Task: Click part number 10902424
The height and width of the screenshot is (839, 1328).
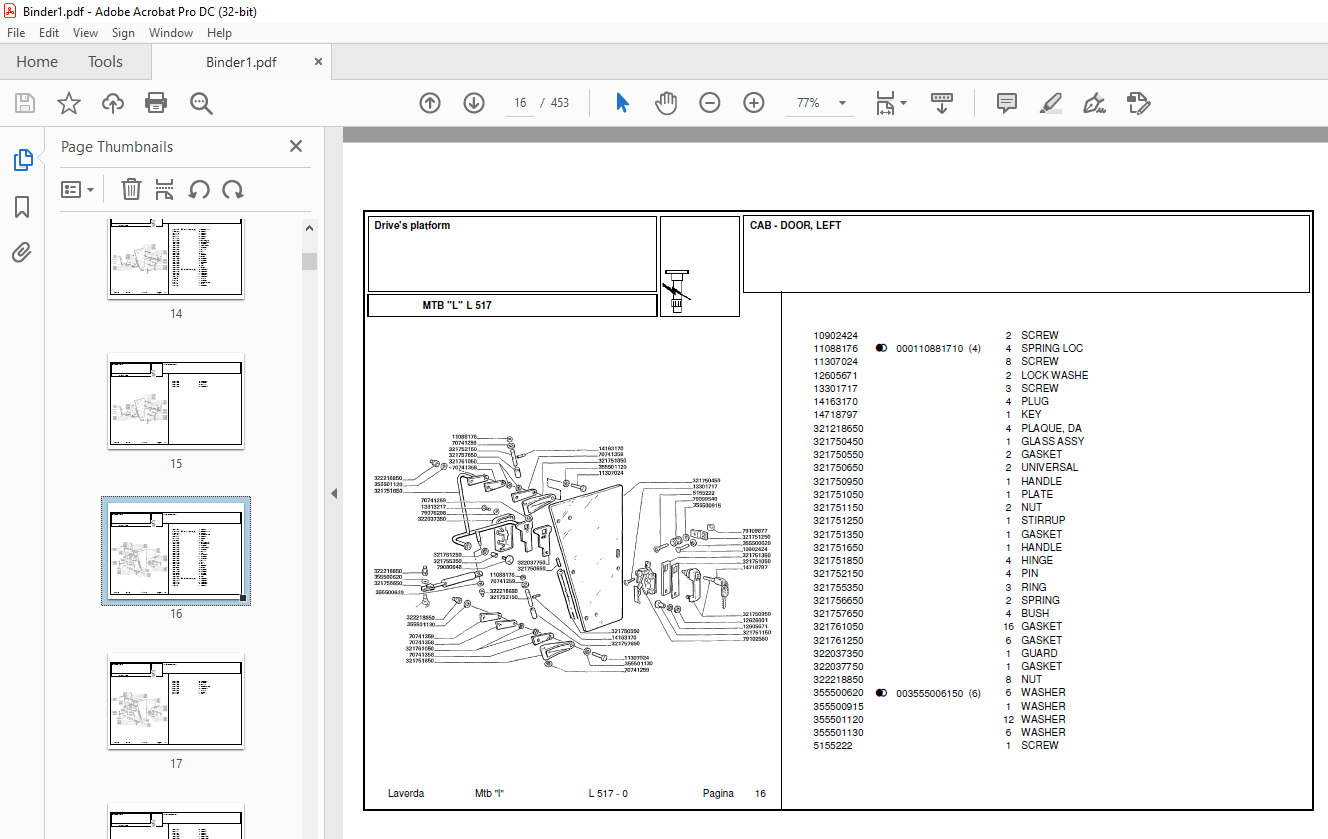Action: [836, 336]
